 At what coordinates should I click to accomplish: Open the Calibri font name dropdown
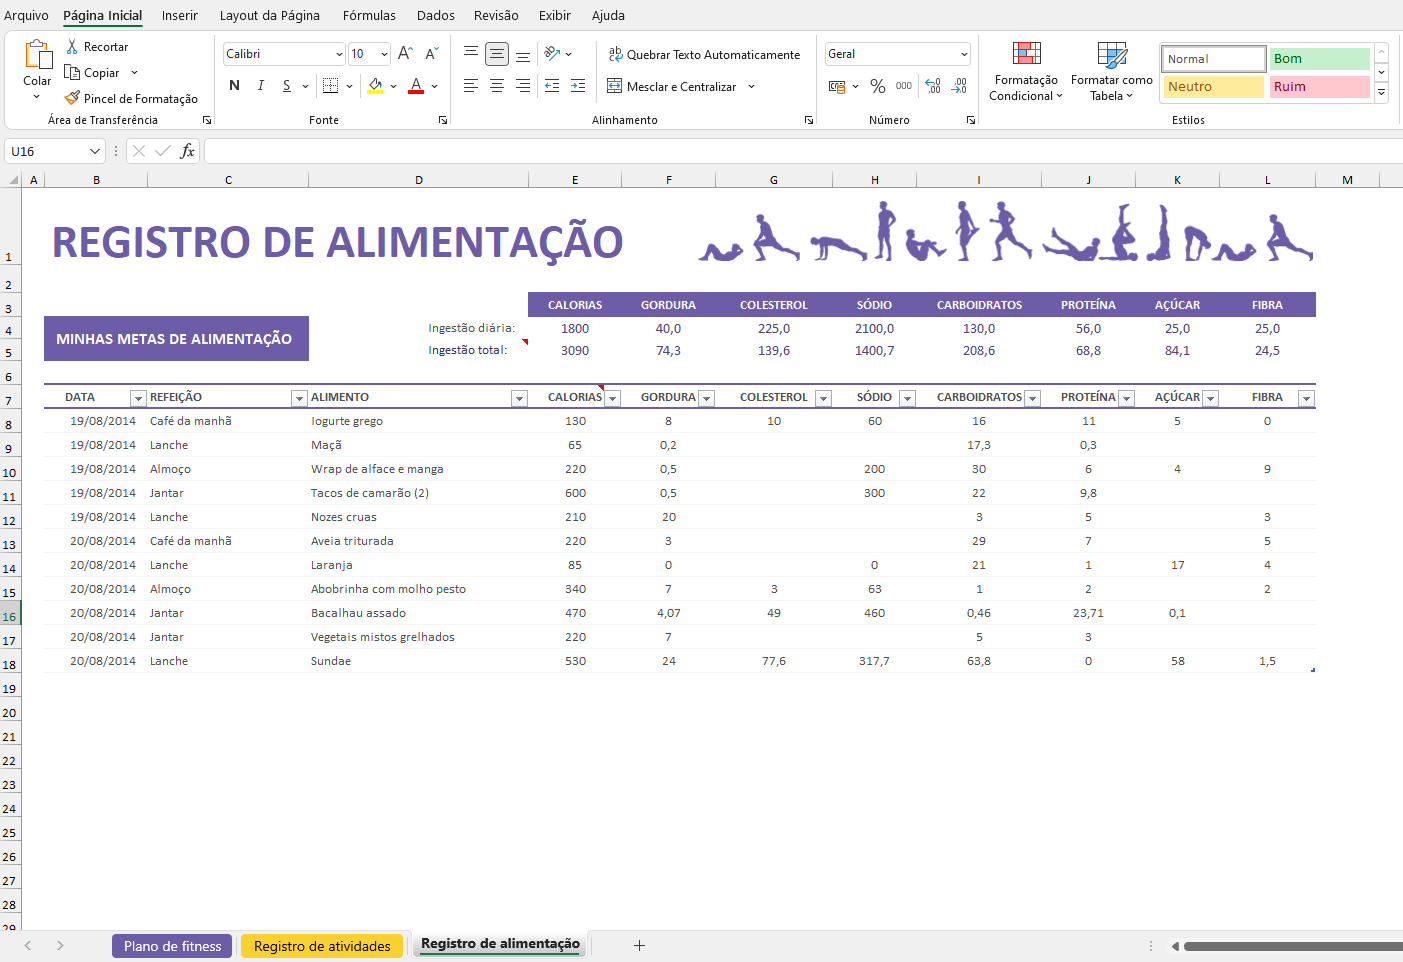(339, 54)
